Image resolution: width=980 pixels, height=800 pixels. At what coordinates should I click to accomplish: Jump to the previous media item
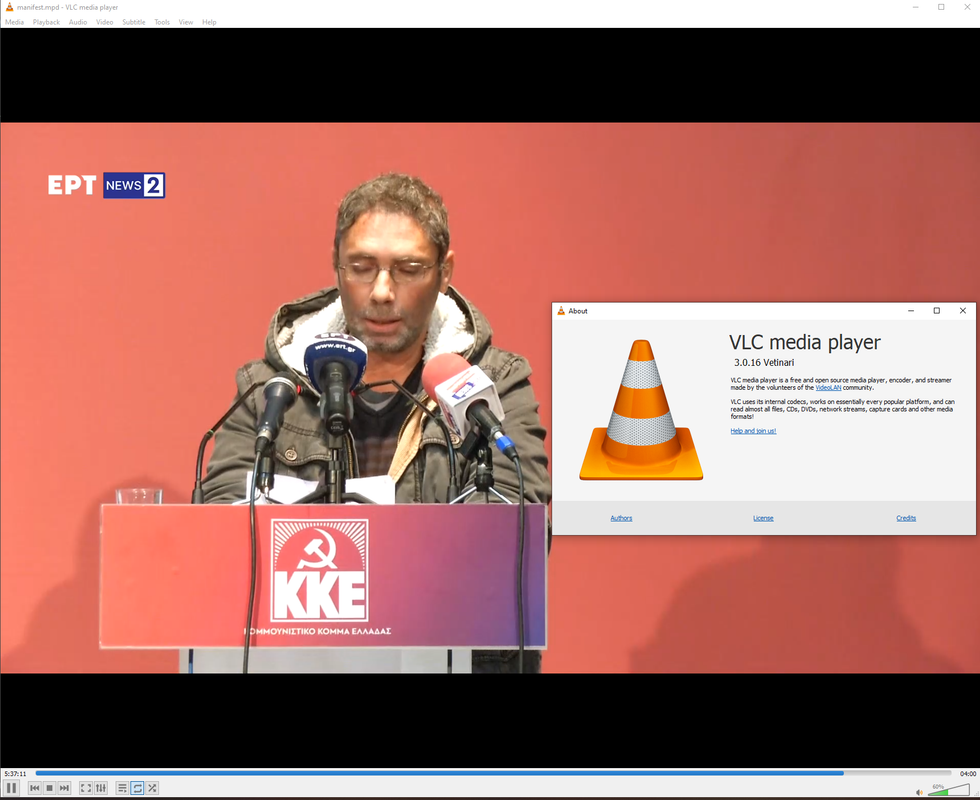35,788
